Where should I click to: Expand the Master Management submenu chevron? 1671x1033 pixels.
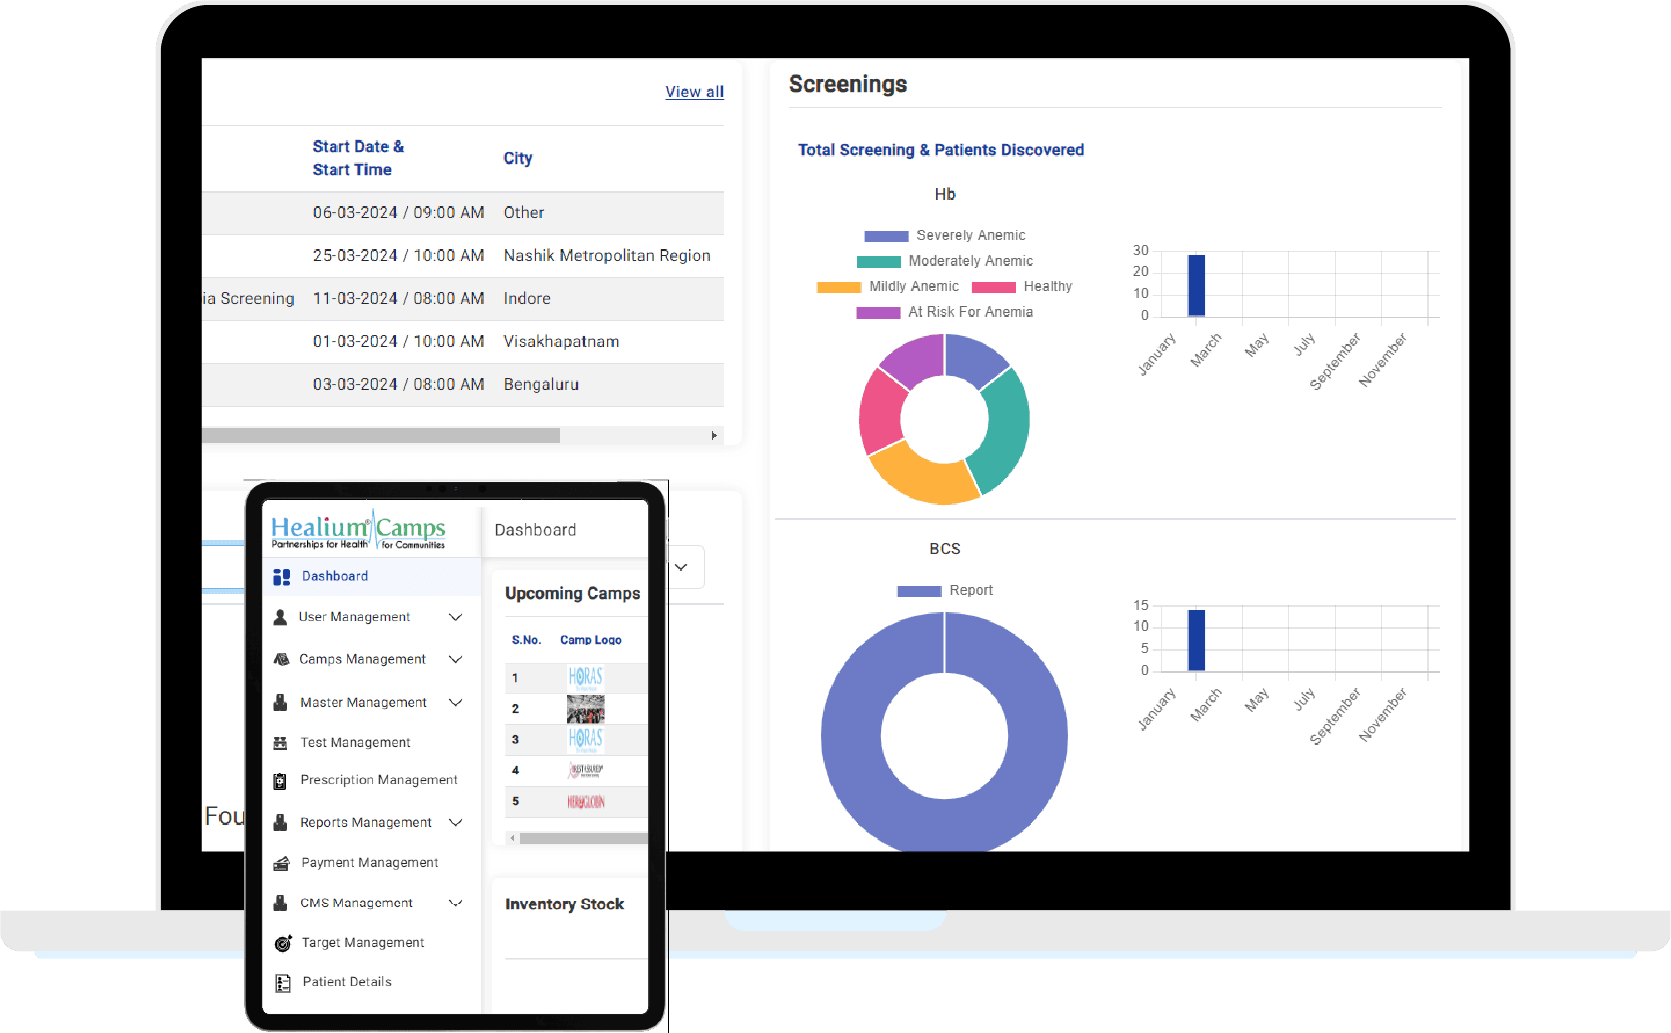tap(456, 703)
